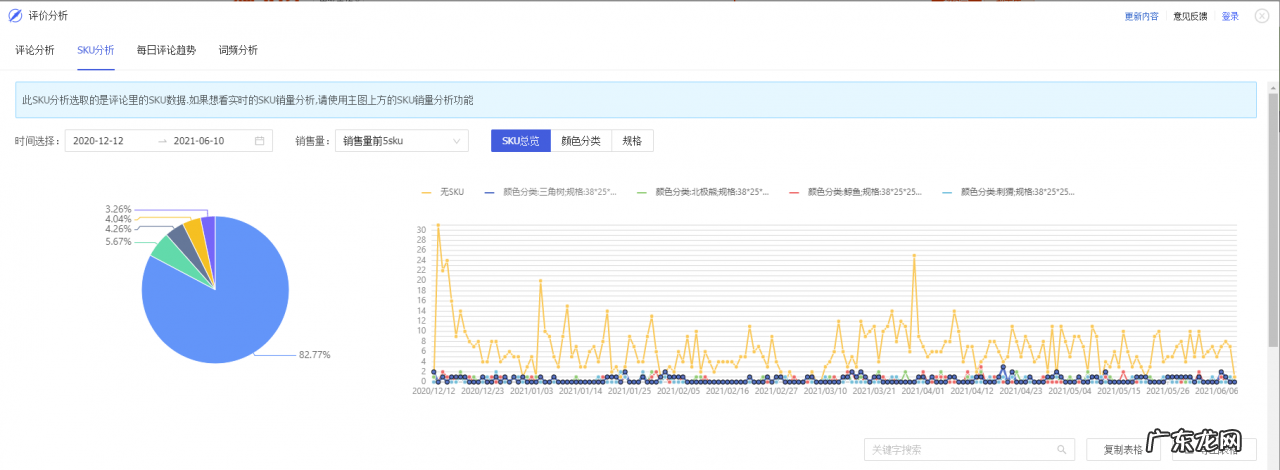Click the 5.67% pie label
The image size is (1280, 470).
click(118, 241)
